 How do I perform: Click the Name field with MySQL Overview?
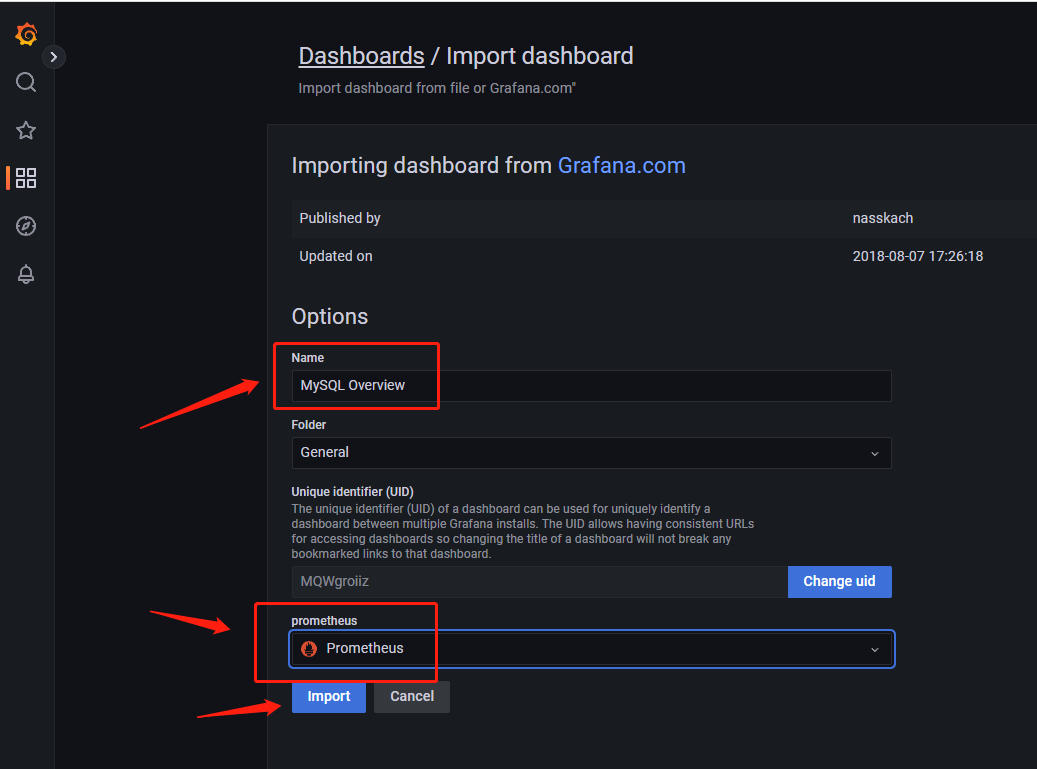(x=591, y=385)
